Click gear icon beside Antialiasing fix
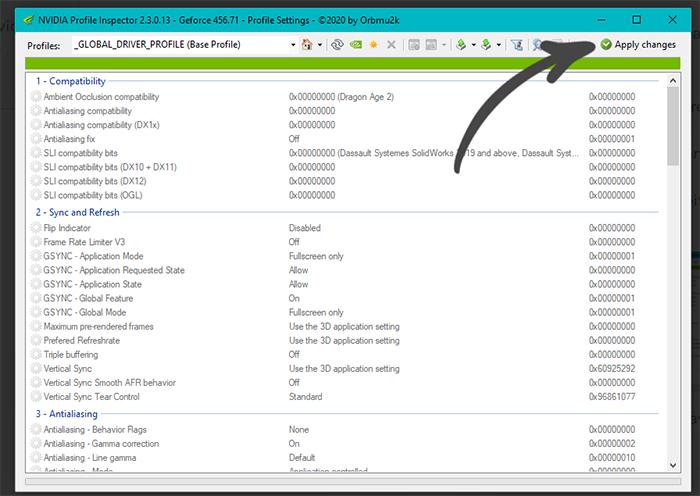700x496 pixels. (x=36, y=139)
